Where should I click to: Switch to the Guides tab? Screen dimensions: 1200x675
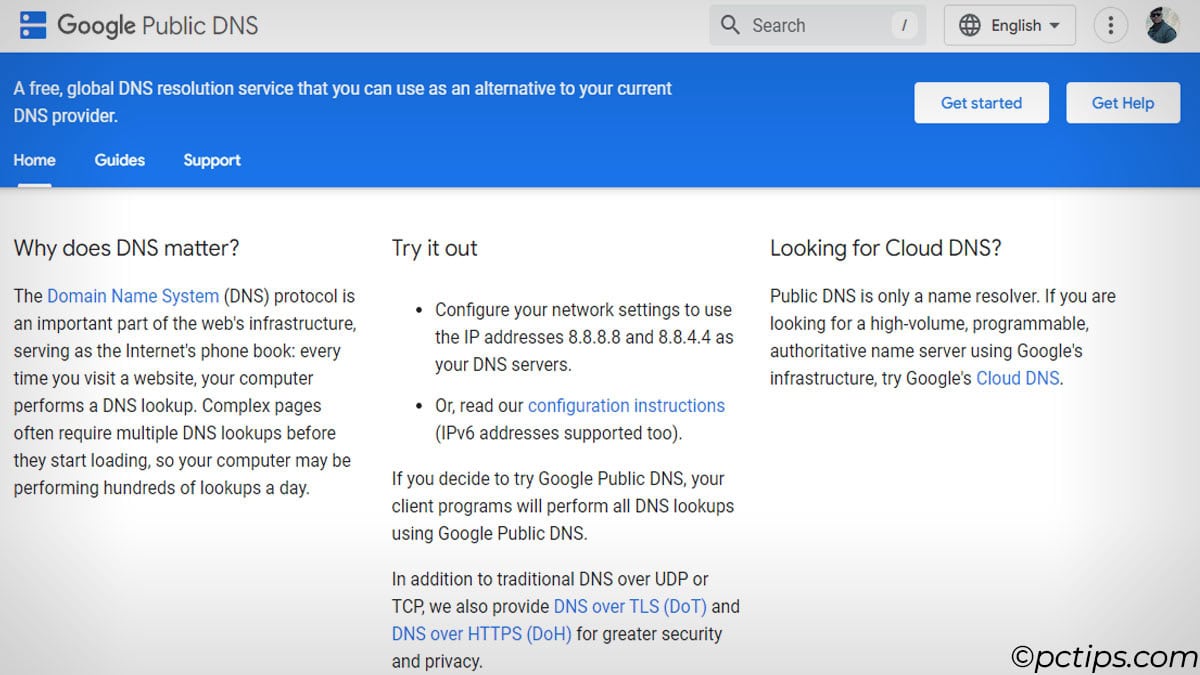click(119, 160)
